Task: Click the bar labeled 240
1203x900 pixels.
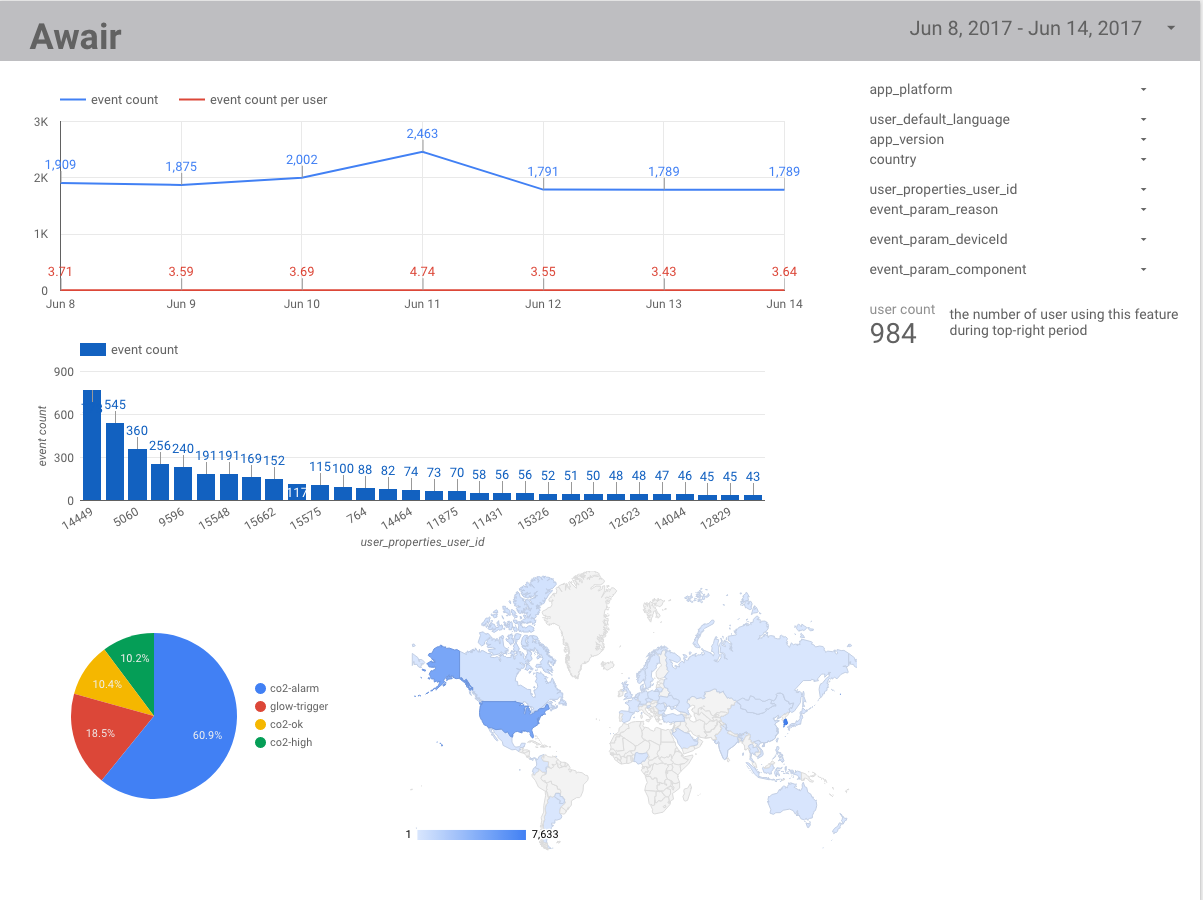Action: pyautogui.click(x=183, y=483)
